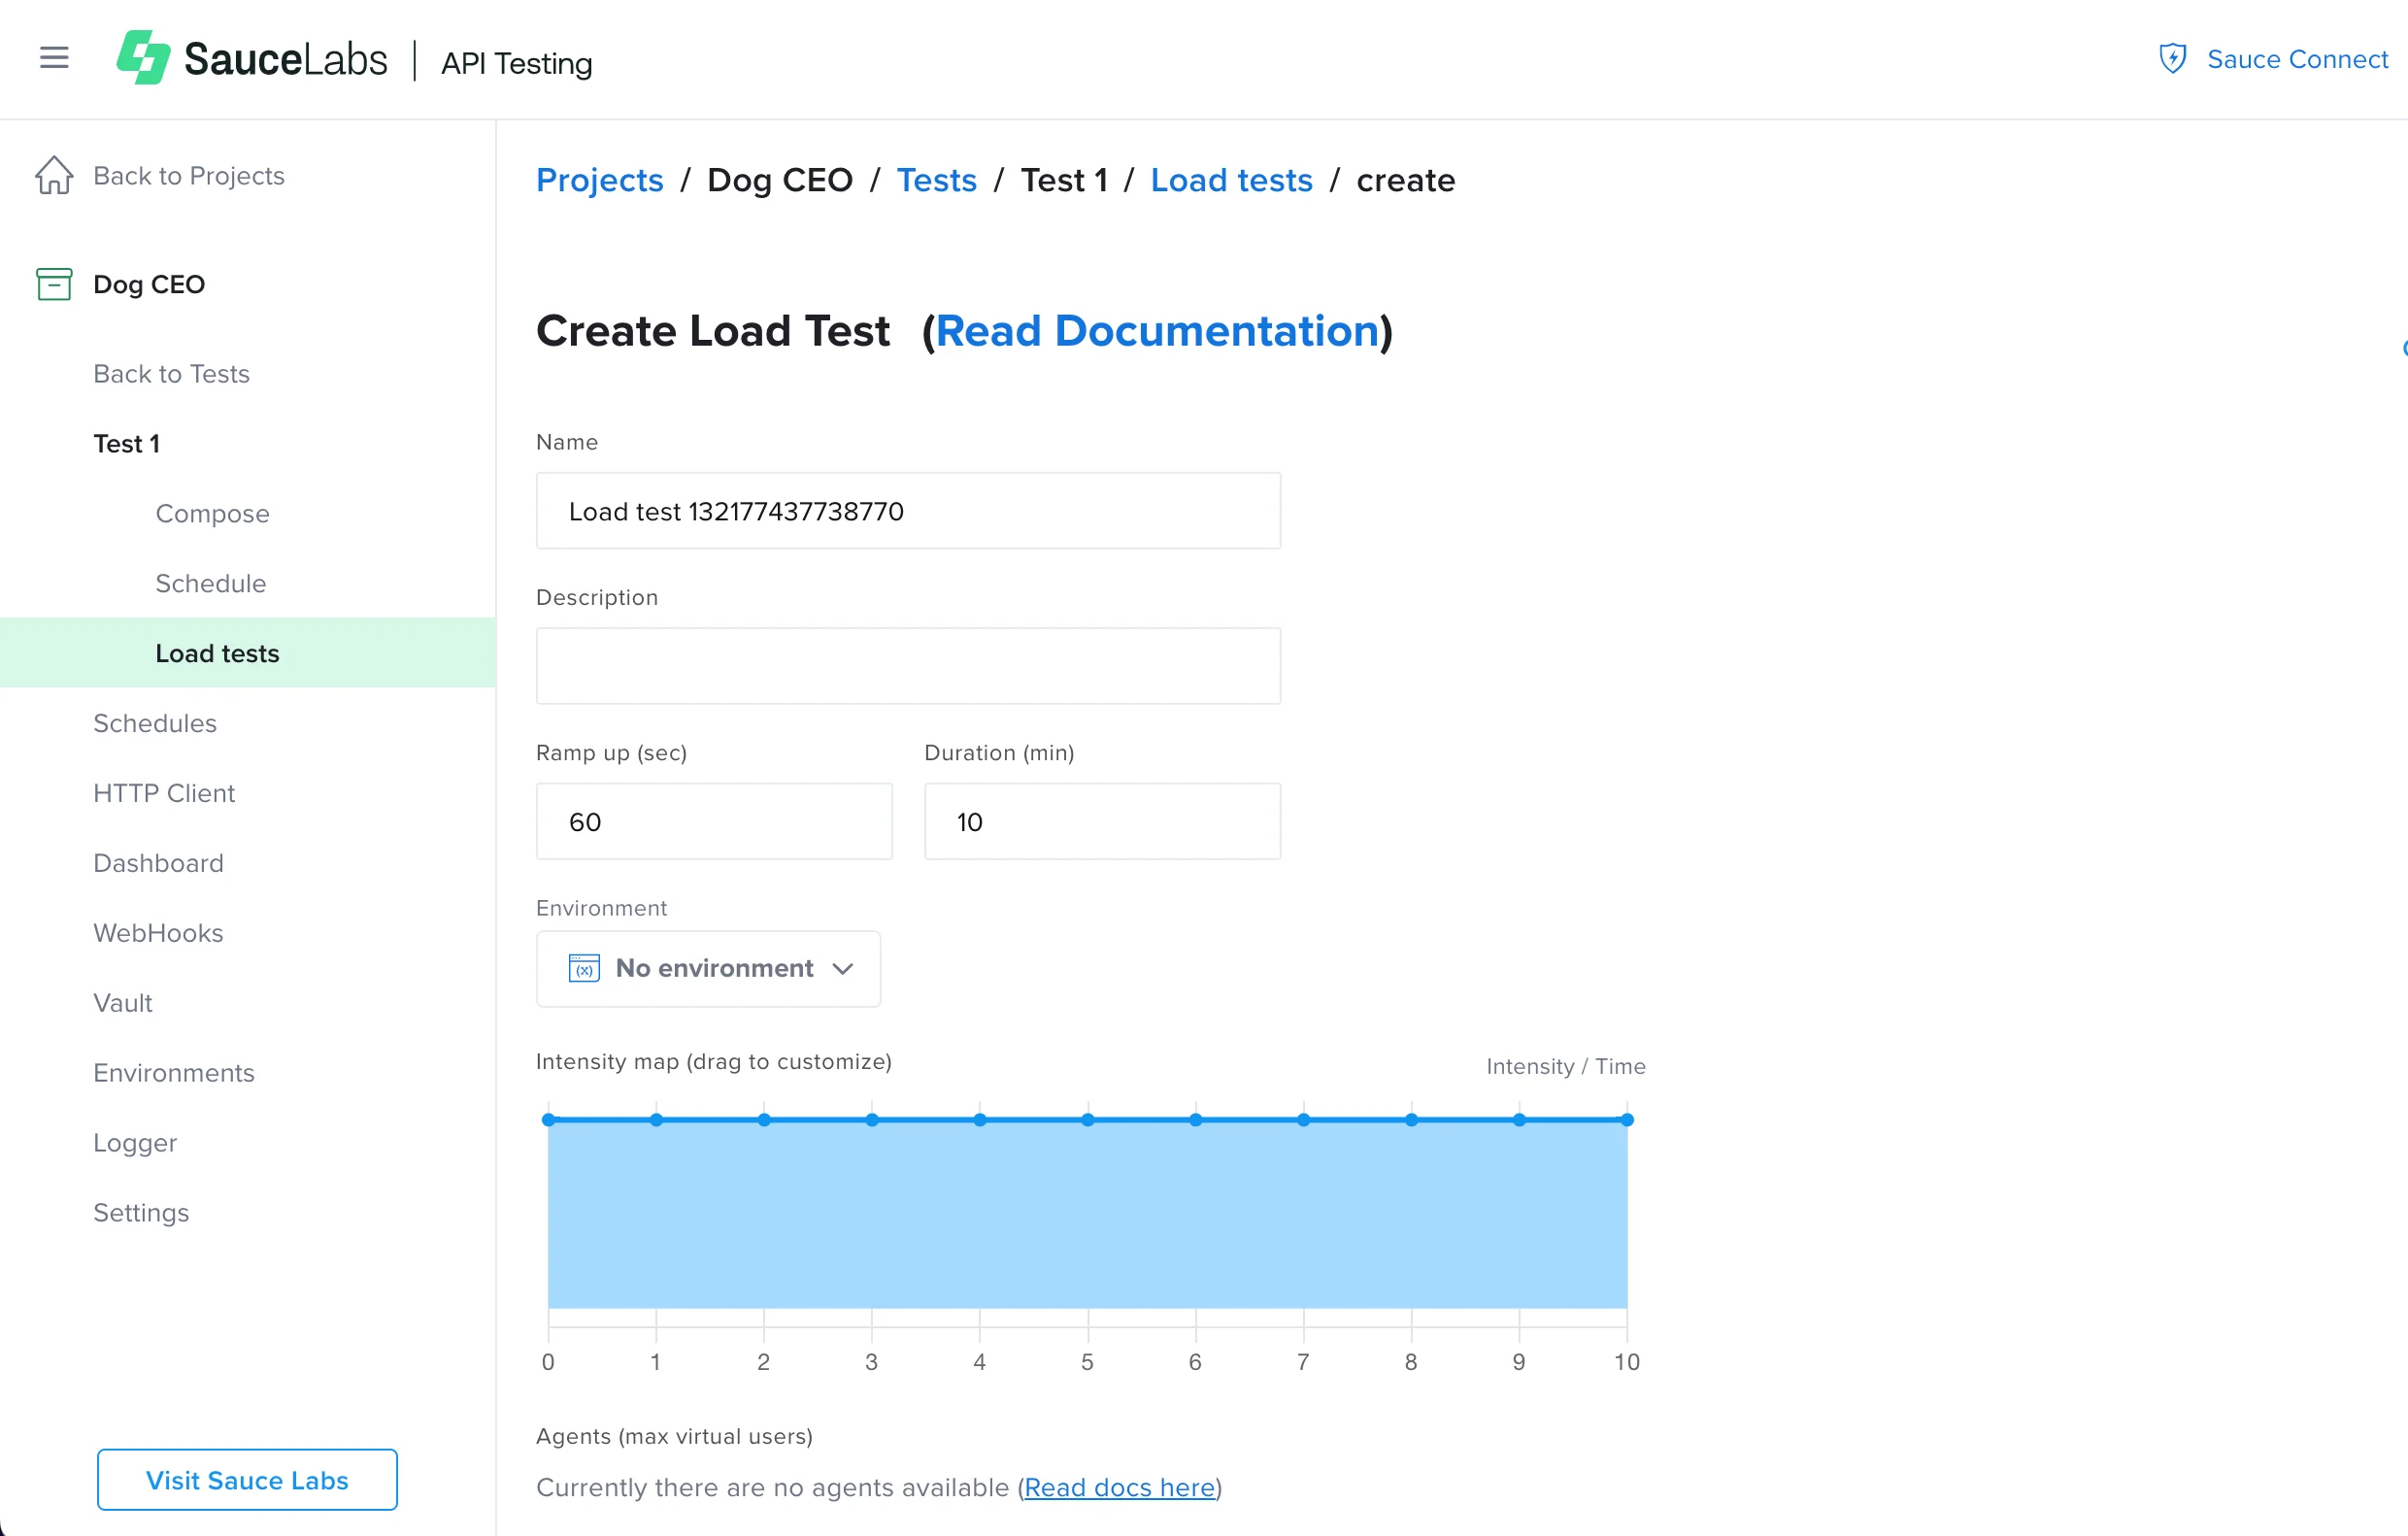Switch to the Schedule section of Test 1

(210, 583)
